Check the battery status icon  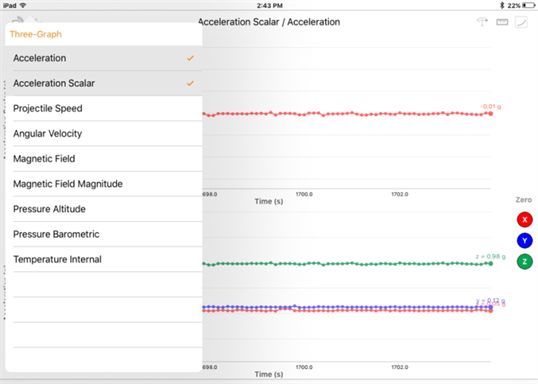click(528, 5)
